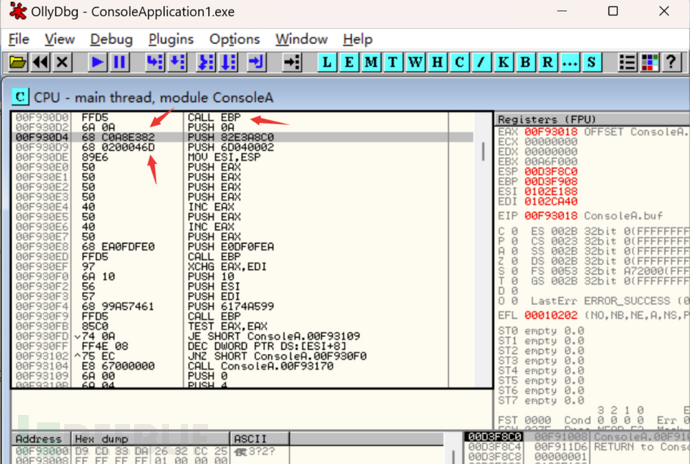The image size is (690, 464).
Task: Show Patches with slash button
Action: [x=481, y=62]
